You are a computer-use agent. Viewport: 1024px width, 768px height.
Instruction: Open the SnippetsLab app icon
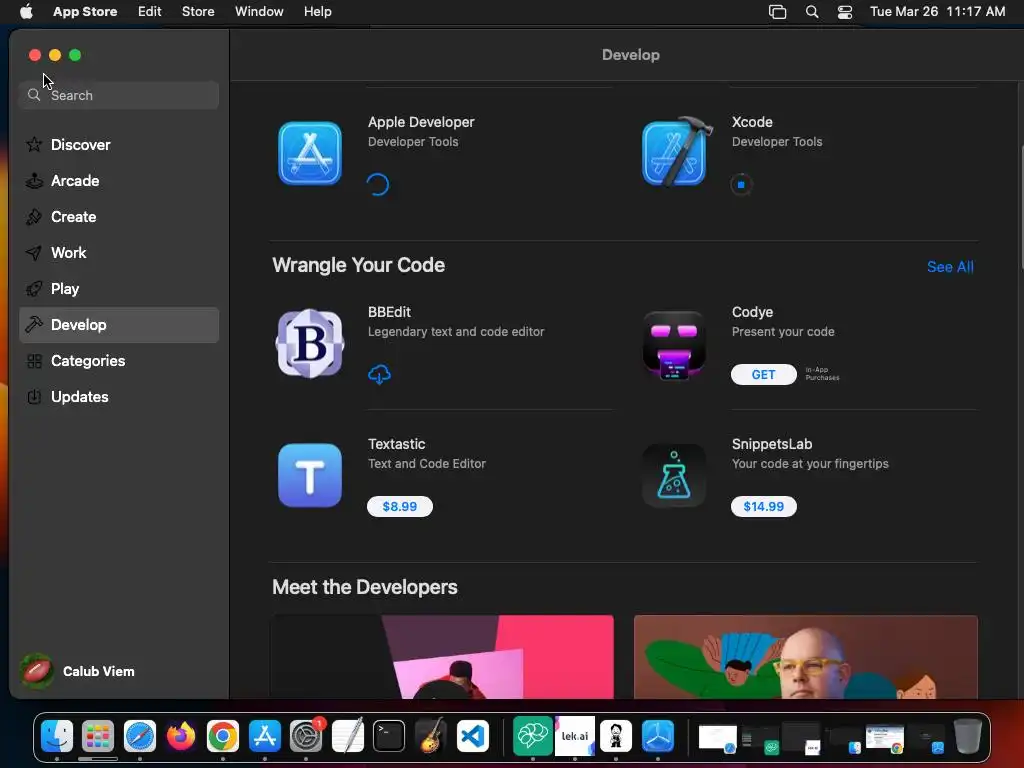coord(674,475)
